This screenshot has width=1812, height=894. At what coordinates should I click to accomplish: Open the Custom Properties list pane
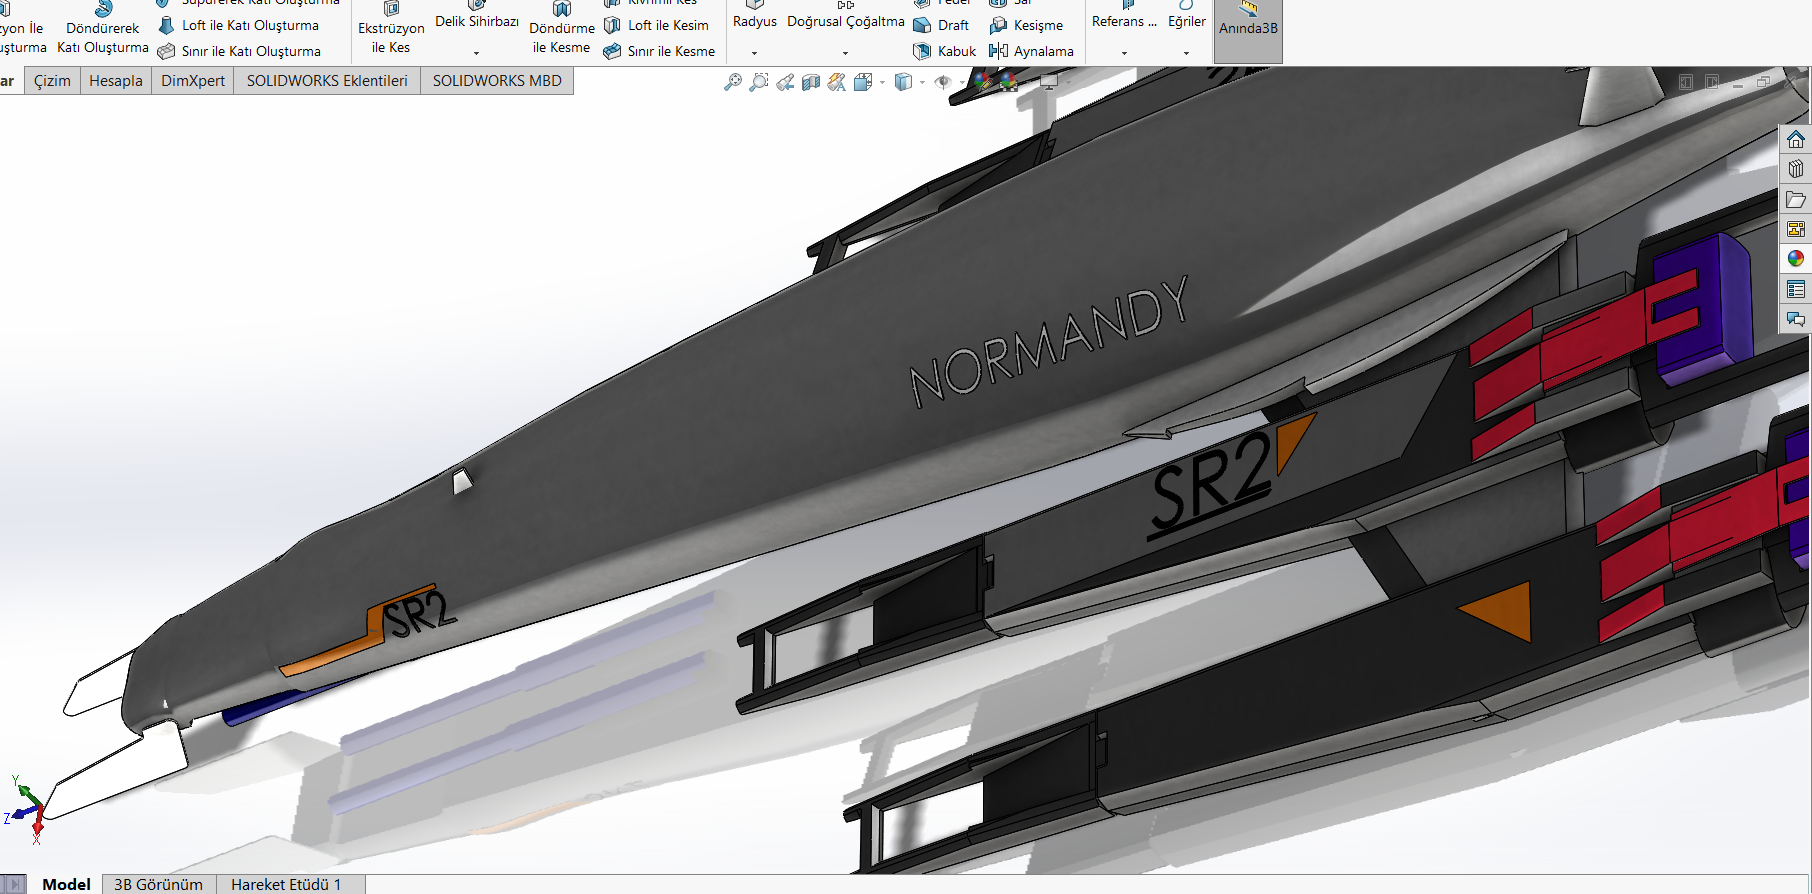click(x=1796, y=289)
